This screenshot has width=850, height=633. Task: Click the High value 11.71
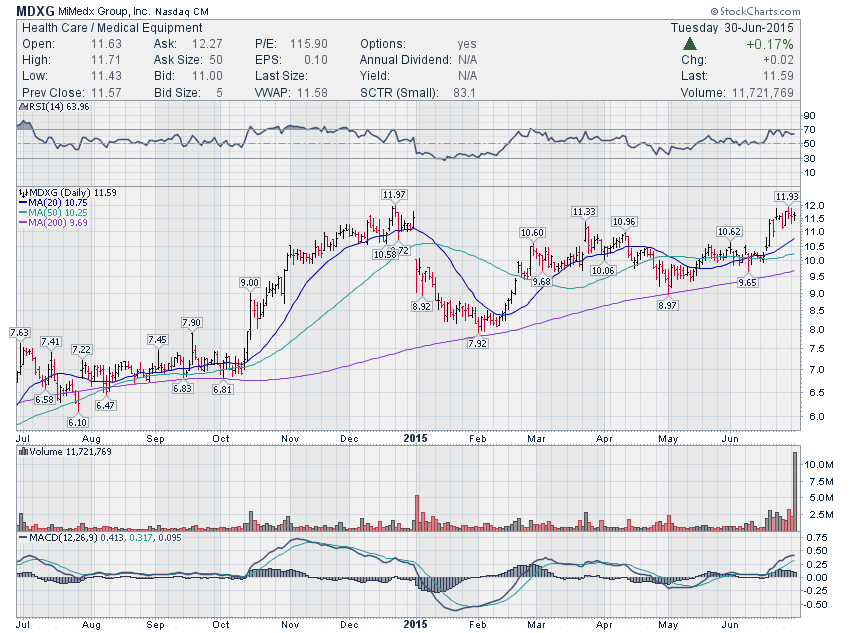click(106, 60)
